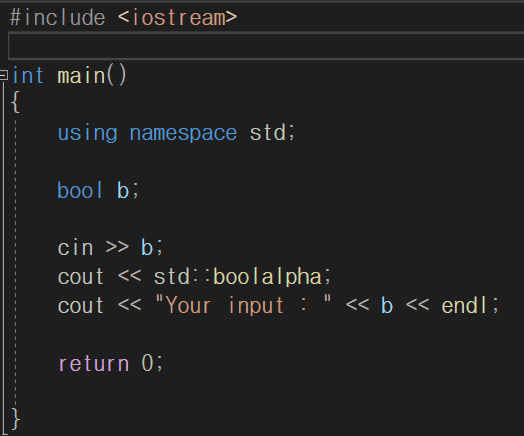The image size is (524, 436).
Task: Click the std identifier after namespace
Action: [x=268, y=133]
